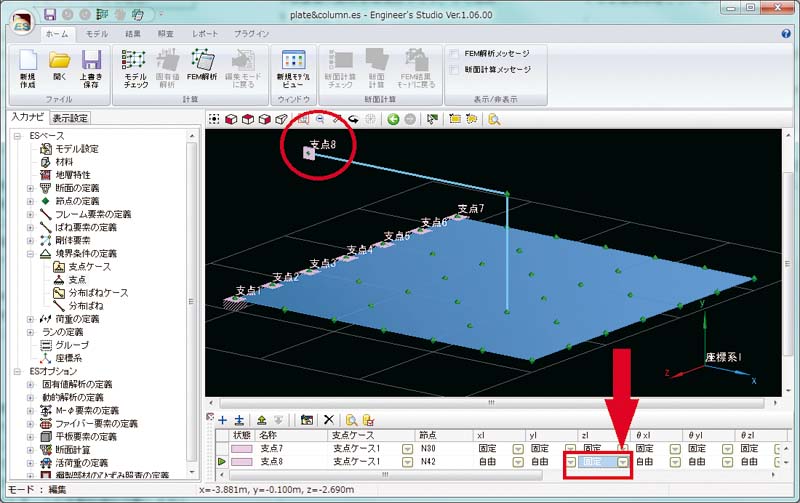The image size is (800, 503).
Task: Start FEM解析 analysis
Action: pyautogui.click(x=202, y=65)
